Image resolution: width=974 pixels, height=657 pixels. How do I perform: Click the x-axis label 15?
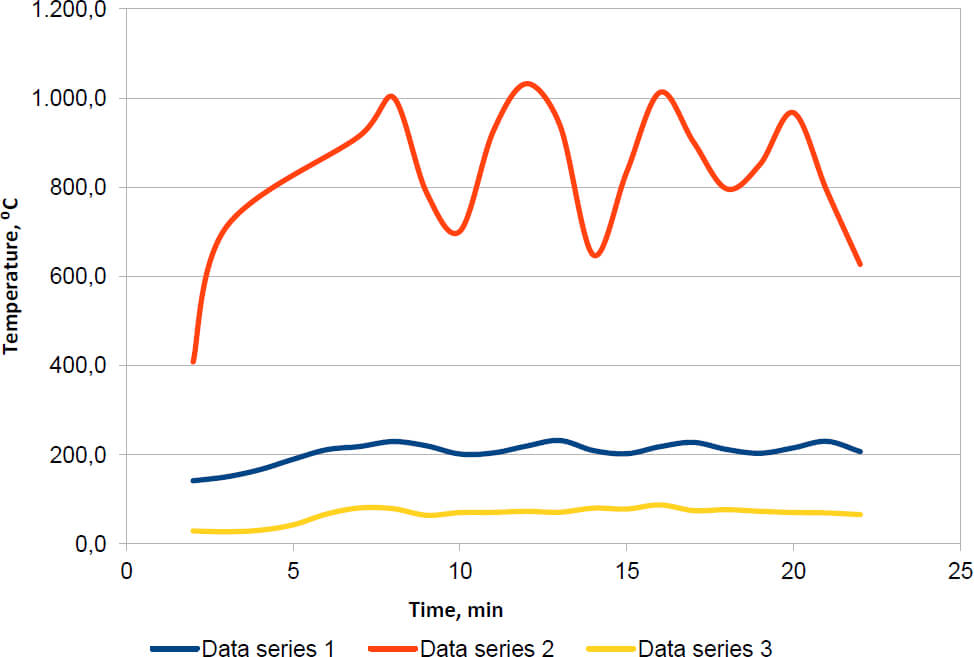pyautogui.click(x=626, y=571)
